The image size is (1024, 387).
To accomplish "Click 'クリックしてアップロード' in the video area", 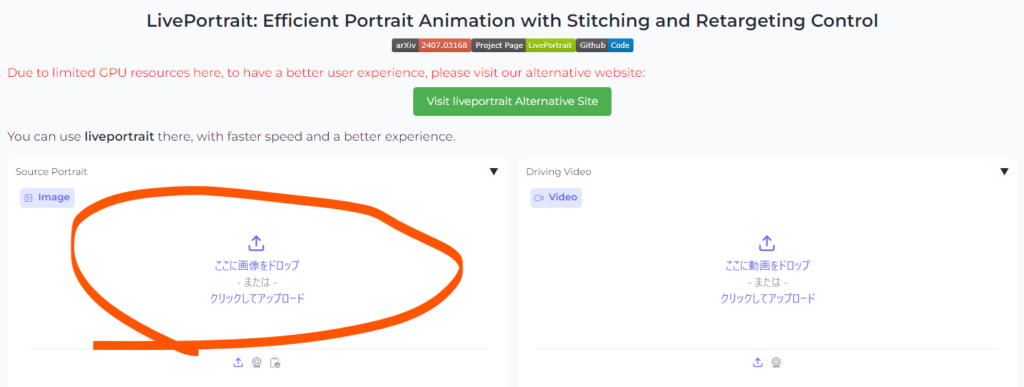I will tap(767, 298).
